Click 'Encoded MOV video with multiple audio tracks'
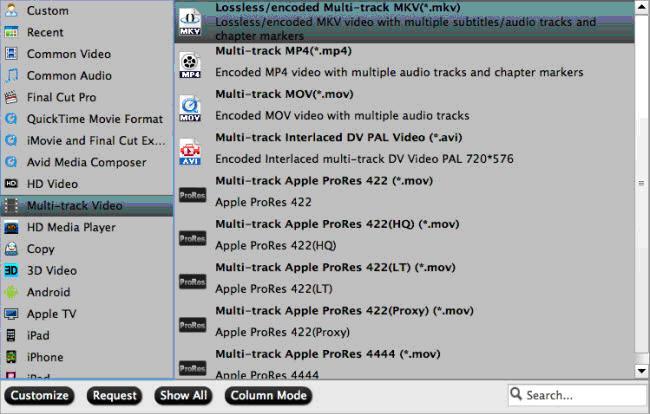650x414 pixels. click(x=342, y=115)
